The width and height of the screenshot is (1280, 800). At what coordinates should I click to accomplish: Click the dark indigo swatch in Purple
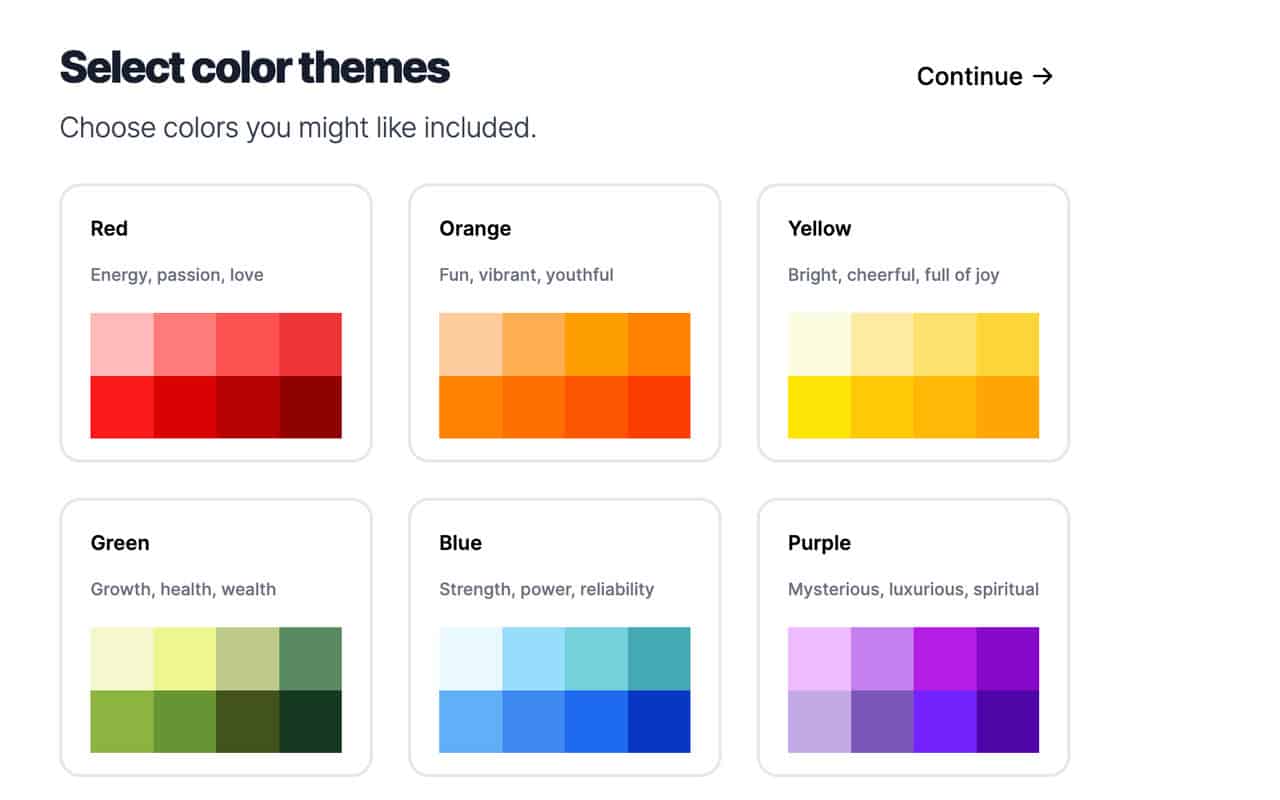[x=1007, y=721]
